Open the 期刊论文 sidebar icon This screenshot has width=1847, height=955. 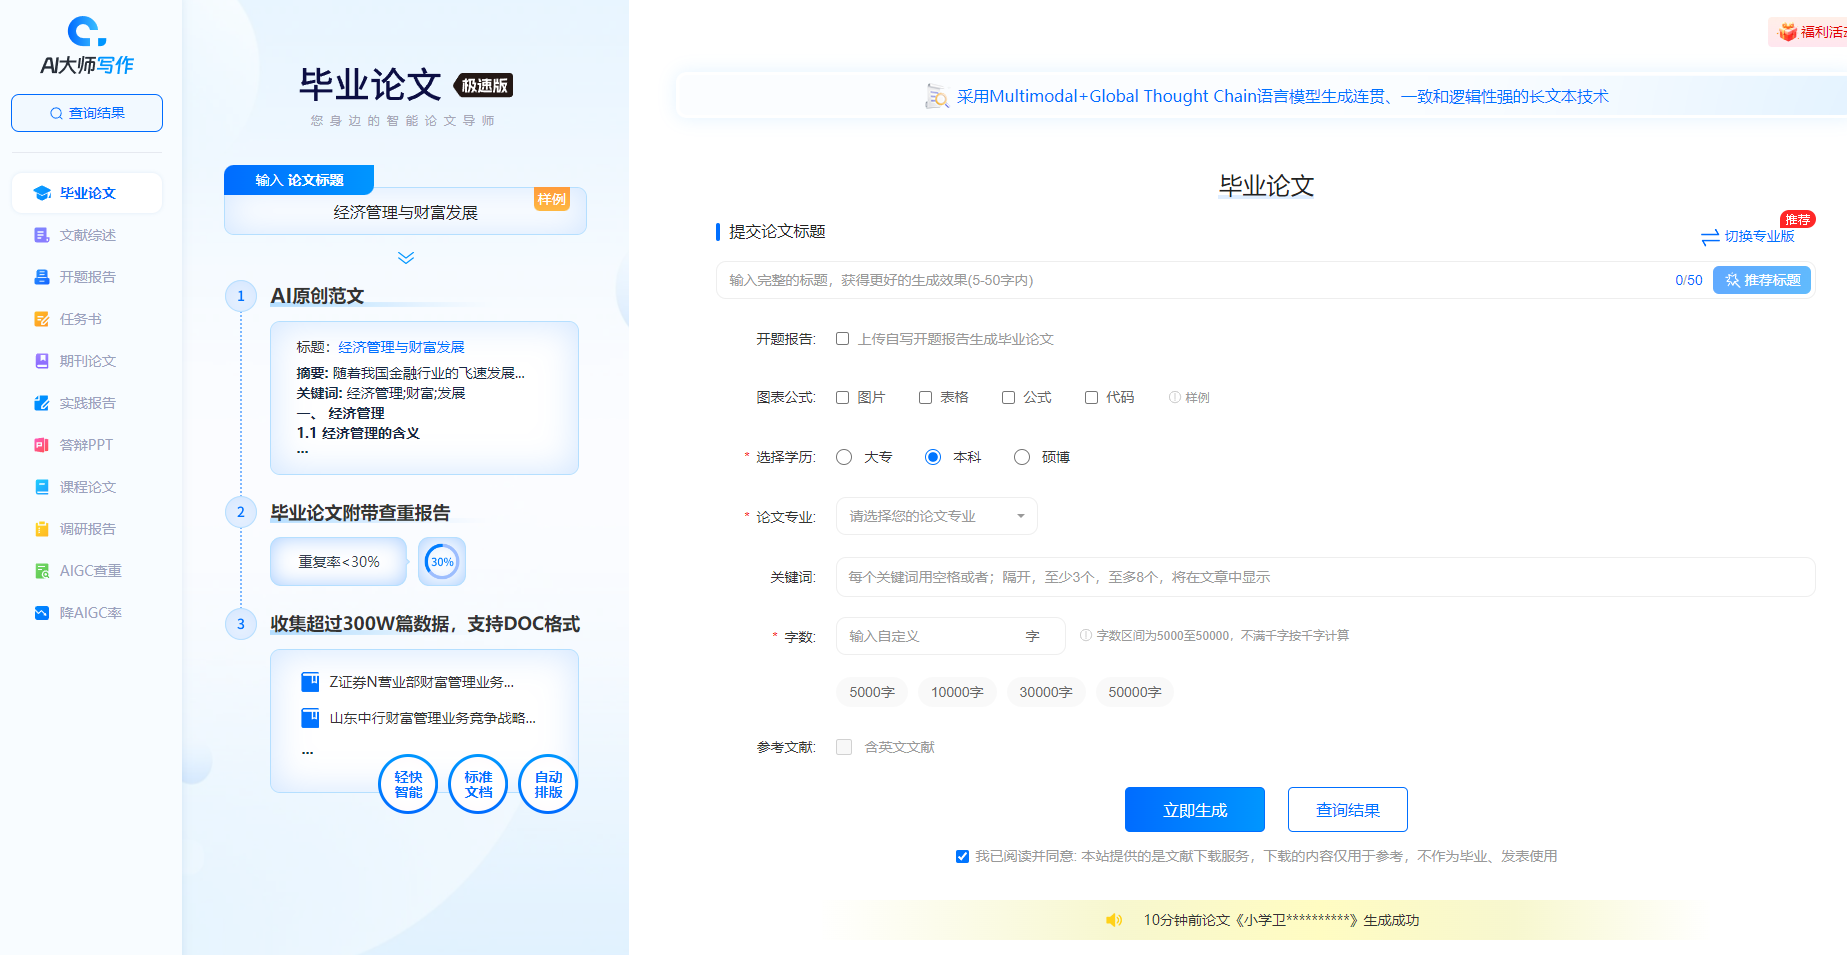42,361
